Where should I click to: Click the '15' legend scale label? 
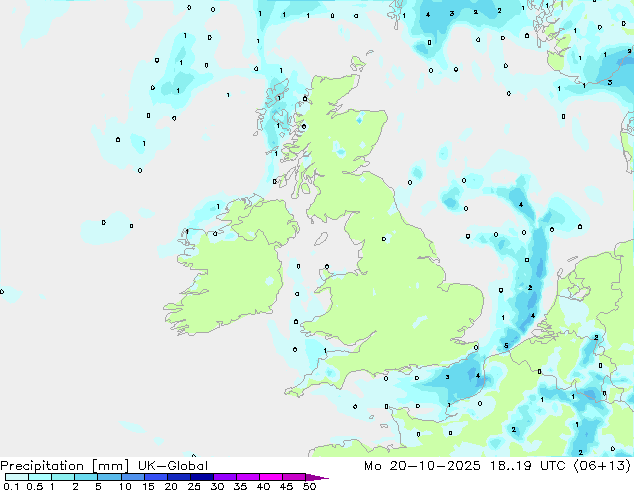tap(148, 486)
